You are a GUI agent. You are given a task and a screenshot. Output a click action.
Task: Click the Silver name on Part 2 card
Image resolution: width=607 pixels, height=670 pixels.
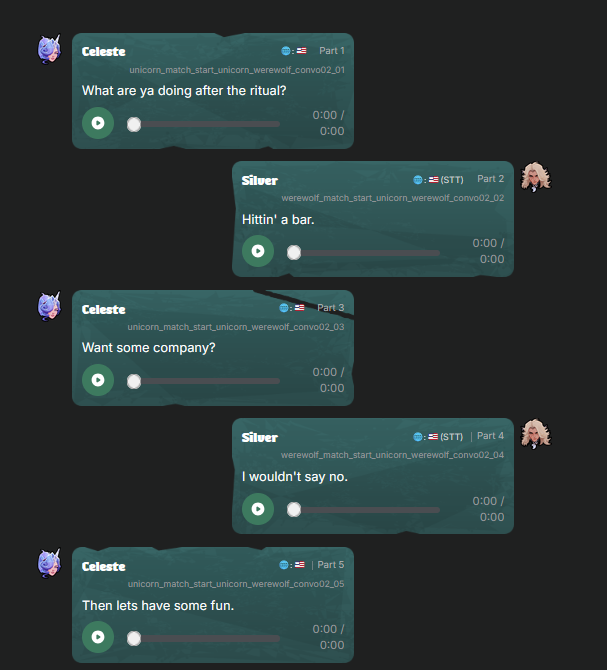[x=260, y=181]
